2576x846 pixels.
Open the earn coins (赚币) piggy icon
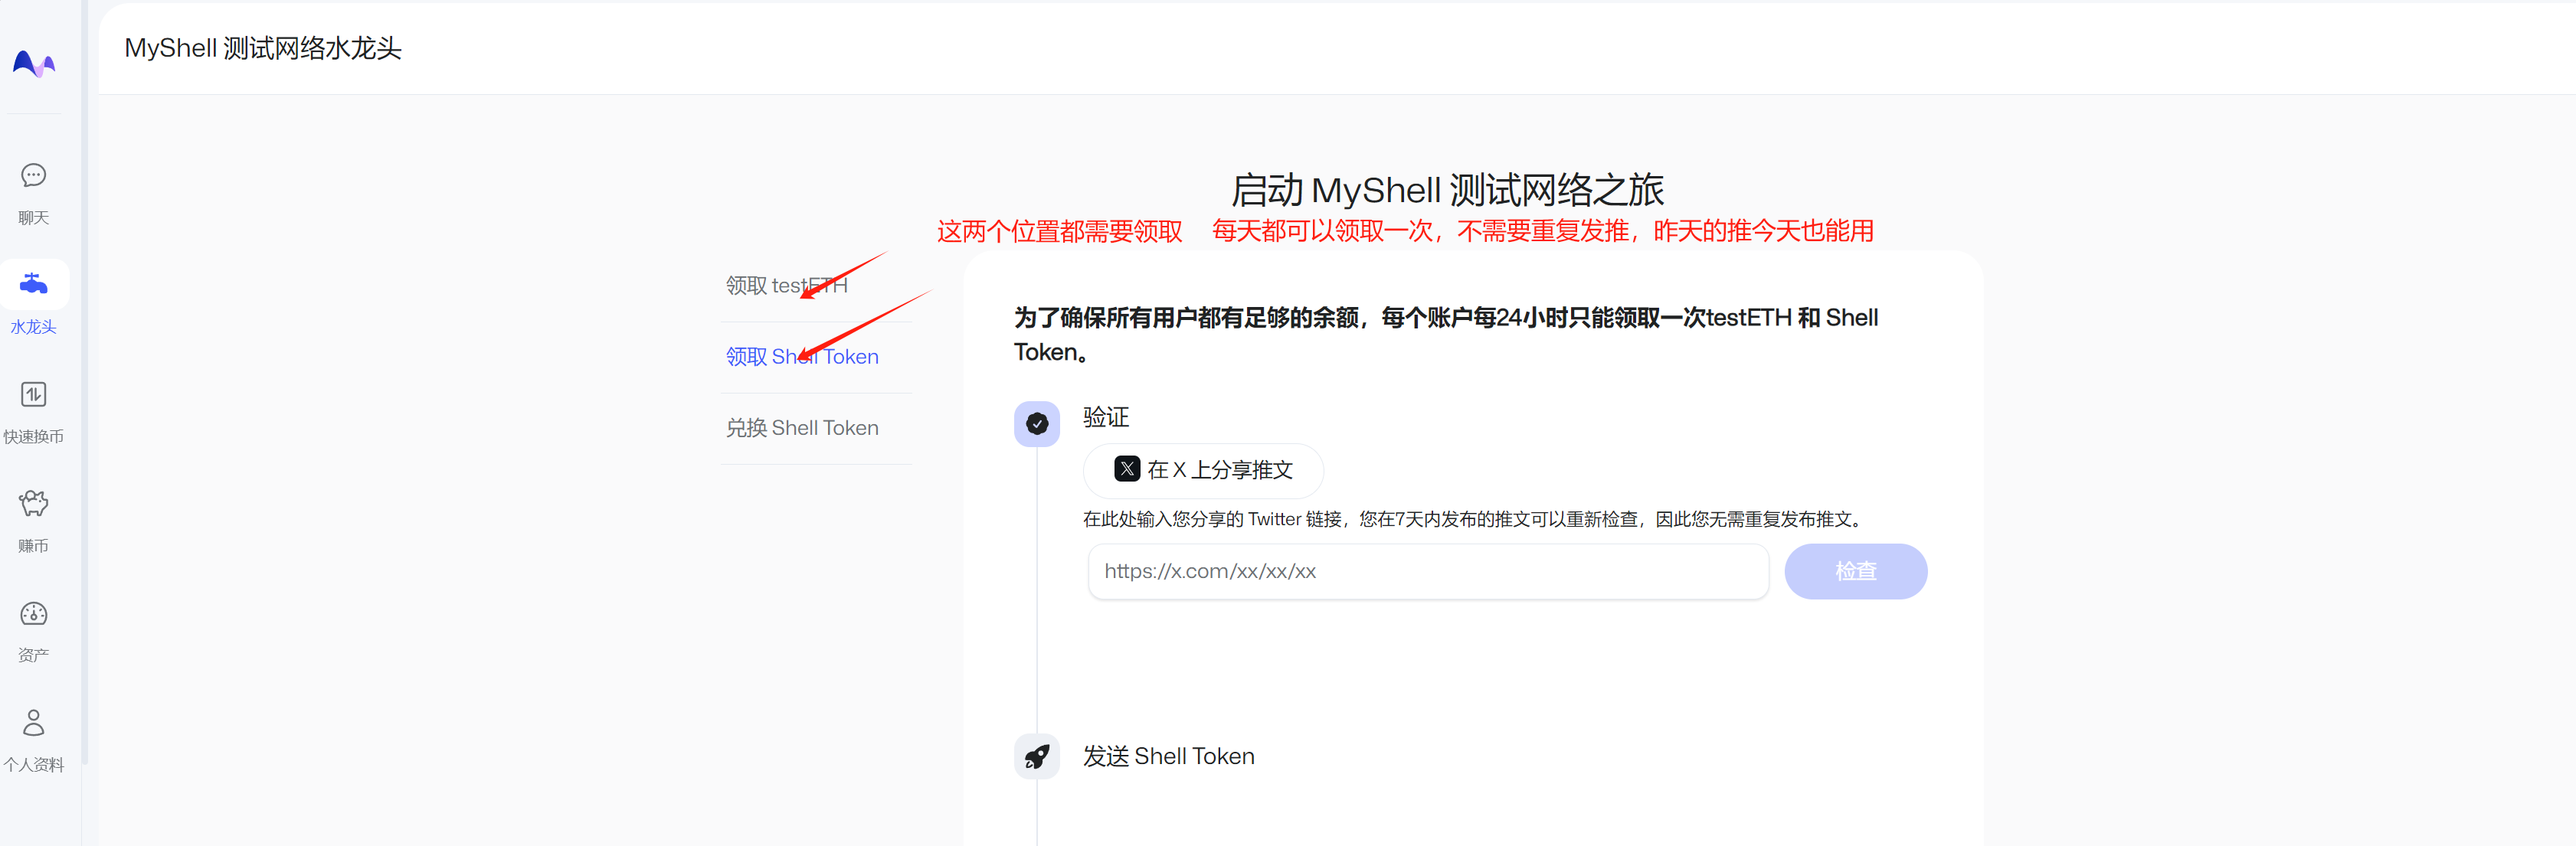34,503
